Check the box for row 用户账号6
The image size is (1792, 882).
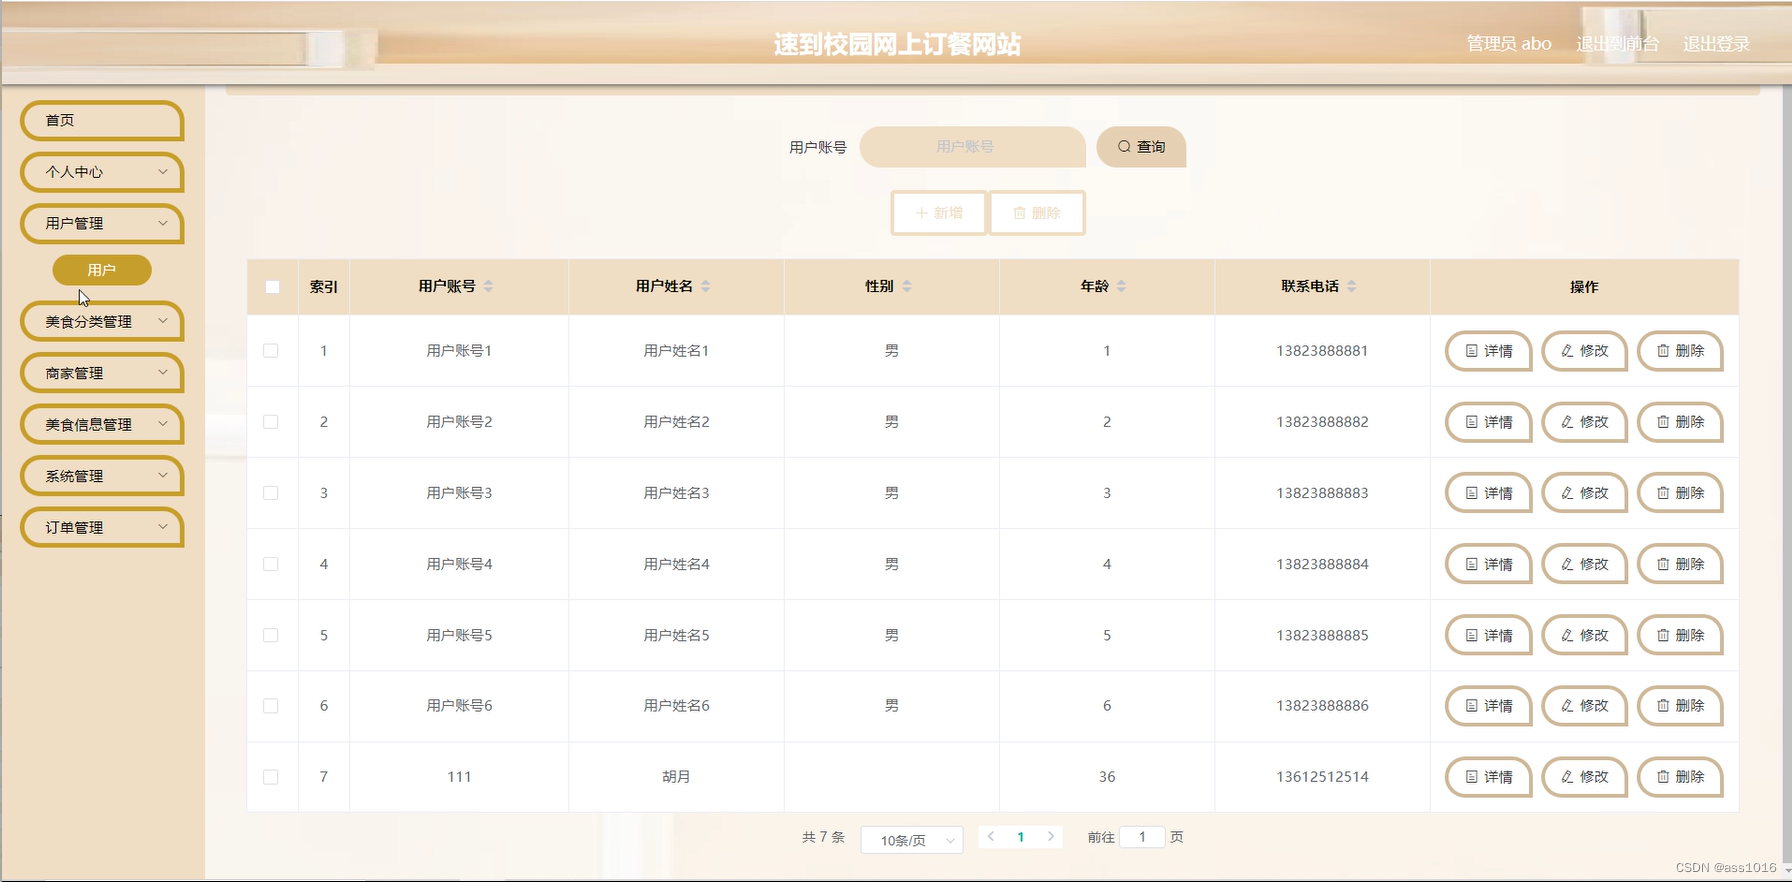click(271, 706)
